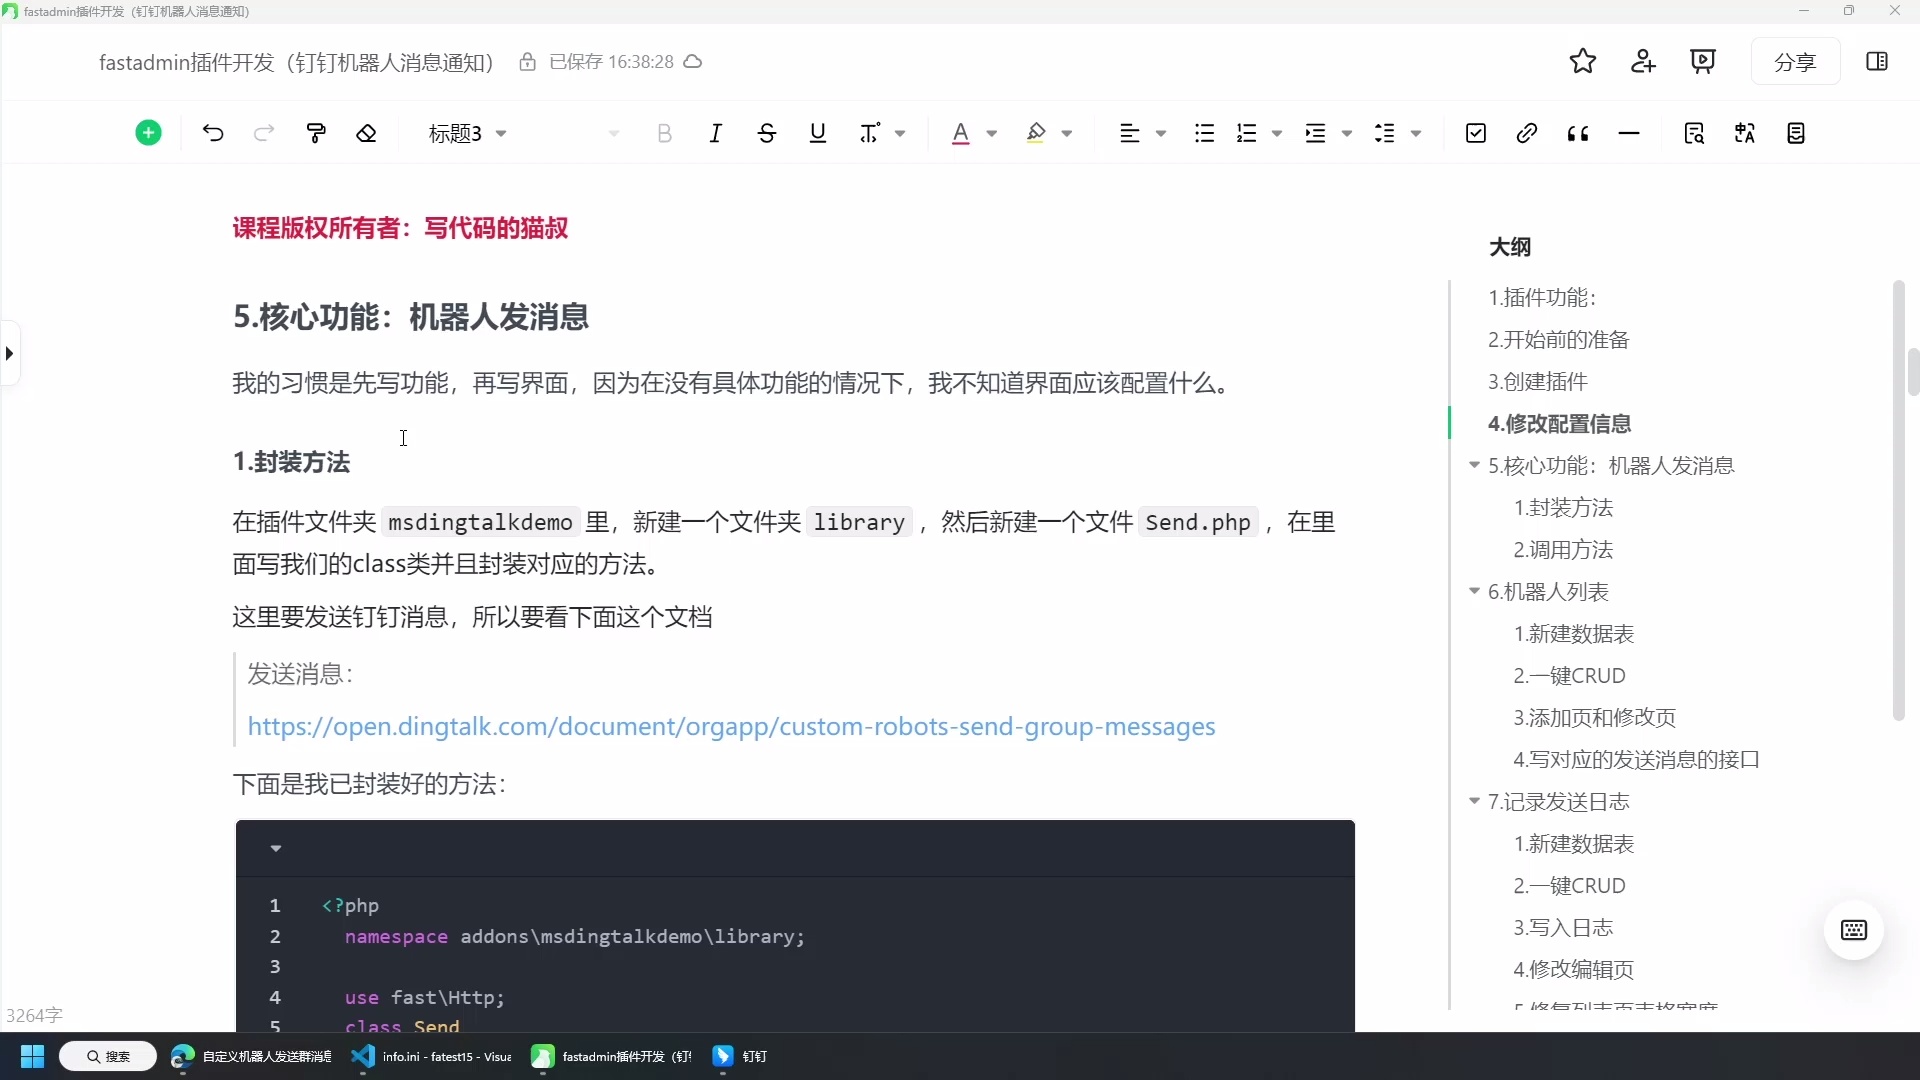Apply strikethrough formatting
The height and width of the screenshot is (1080, 1920).
[x=766, y=133]
